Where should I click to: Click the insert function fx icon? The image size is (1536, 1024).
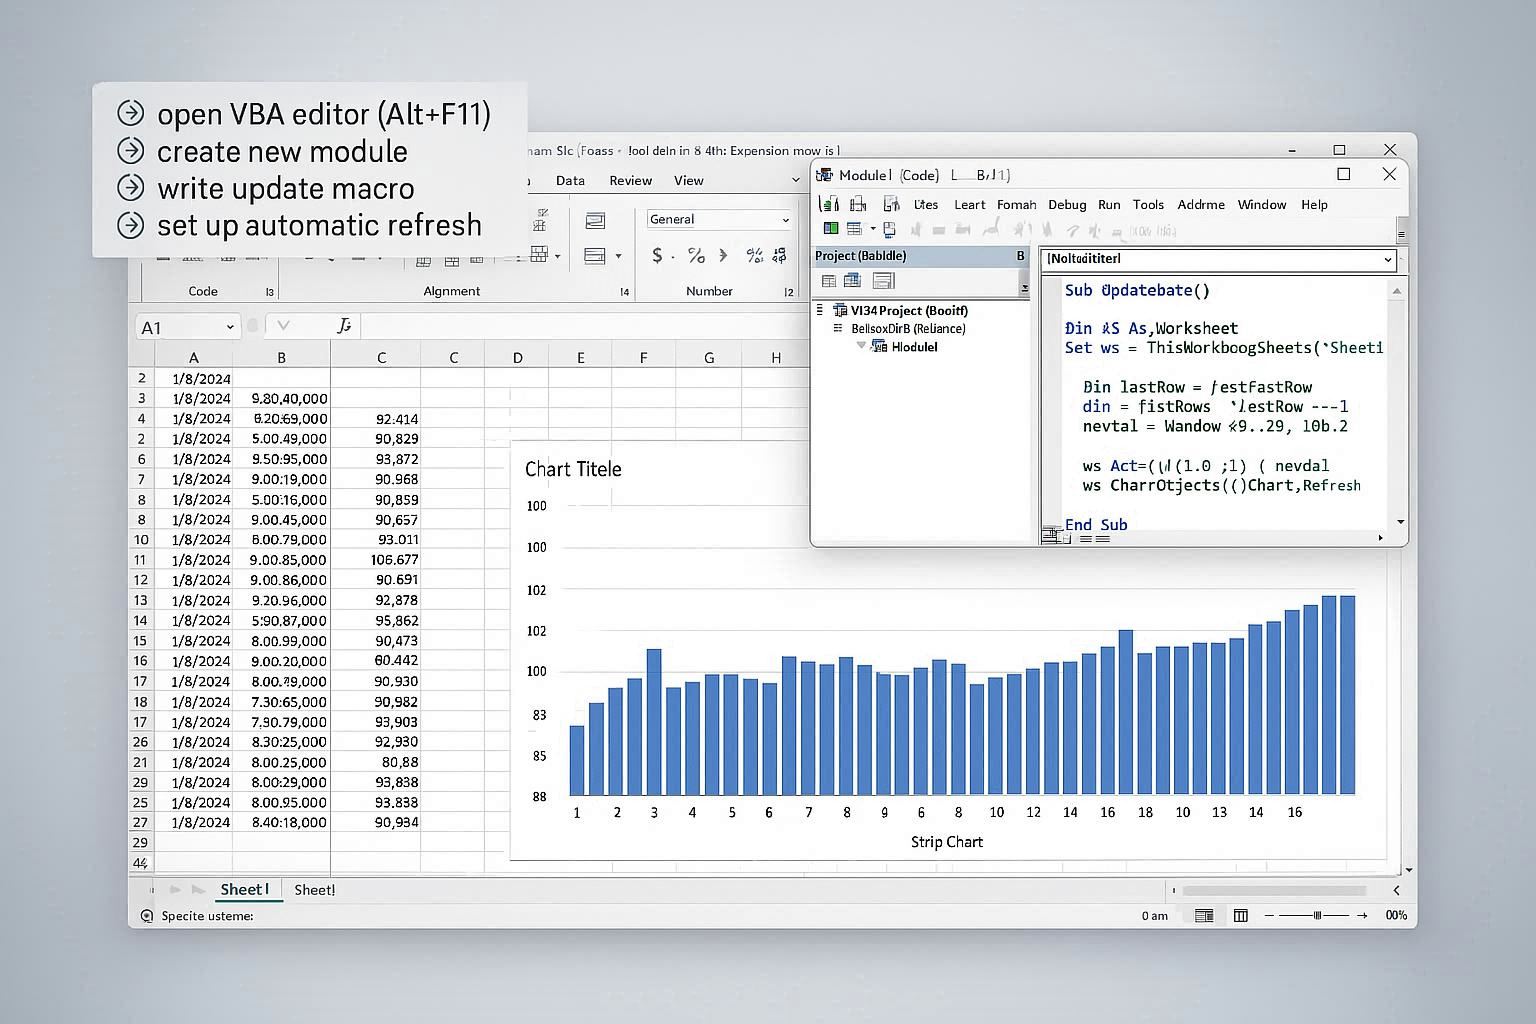click(x=344, y=326)
